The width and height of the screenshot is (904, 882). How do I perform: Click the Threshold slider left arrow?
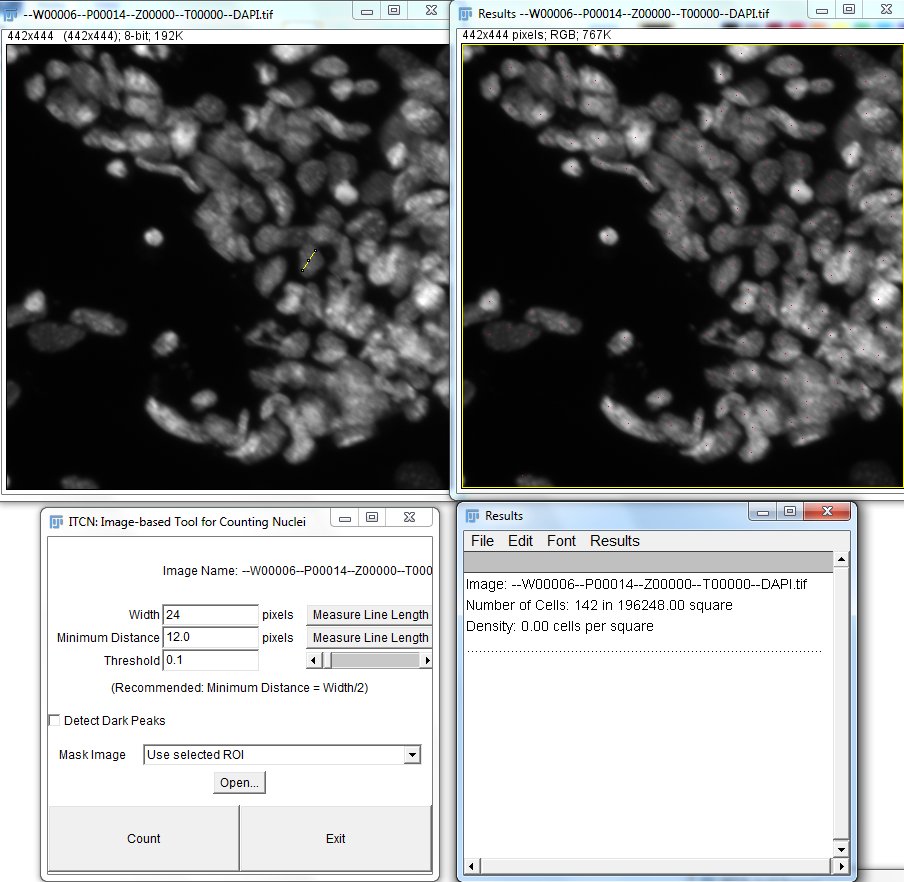point(312,660)
